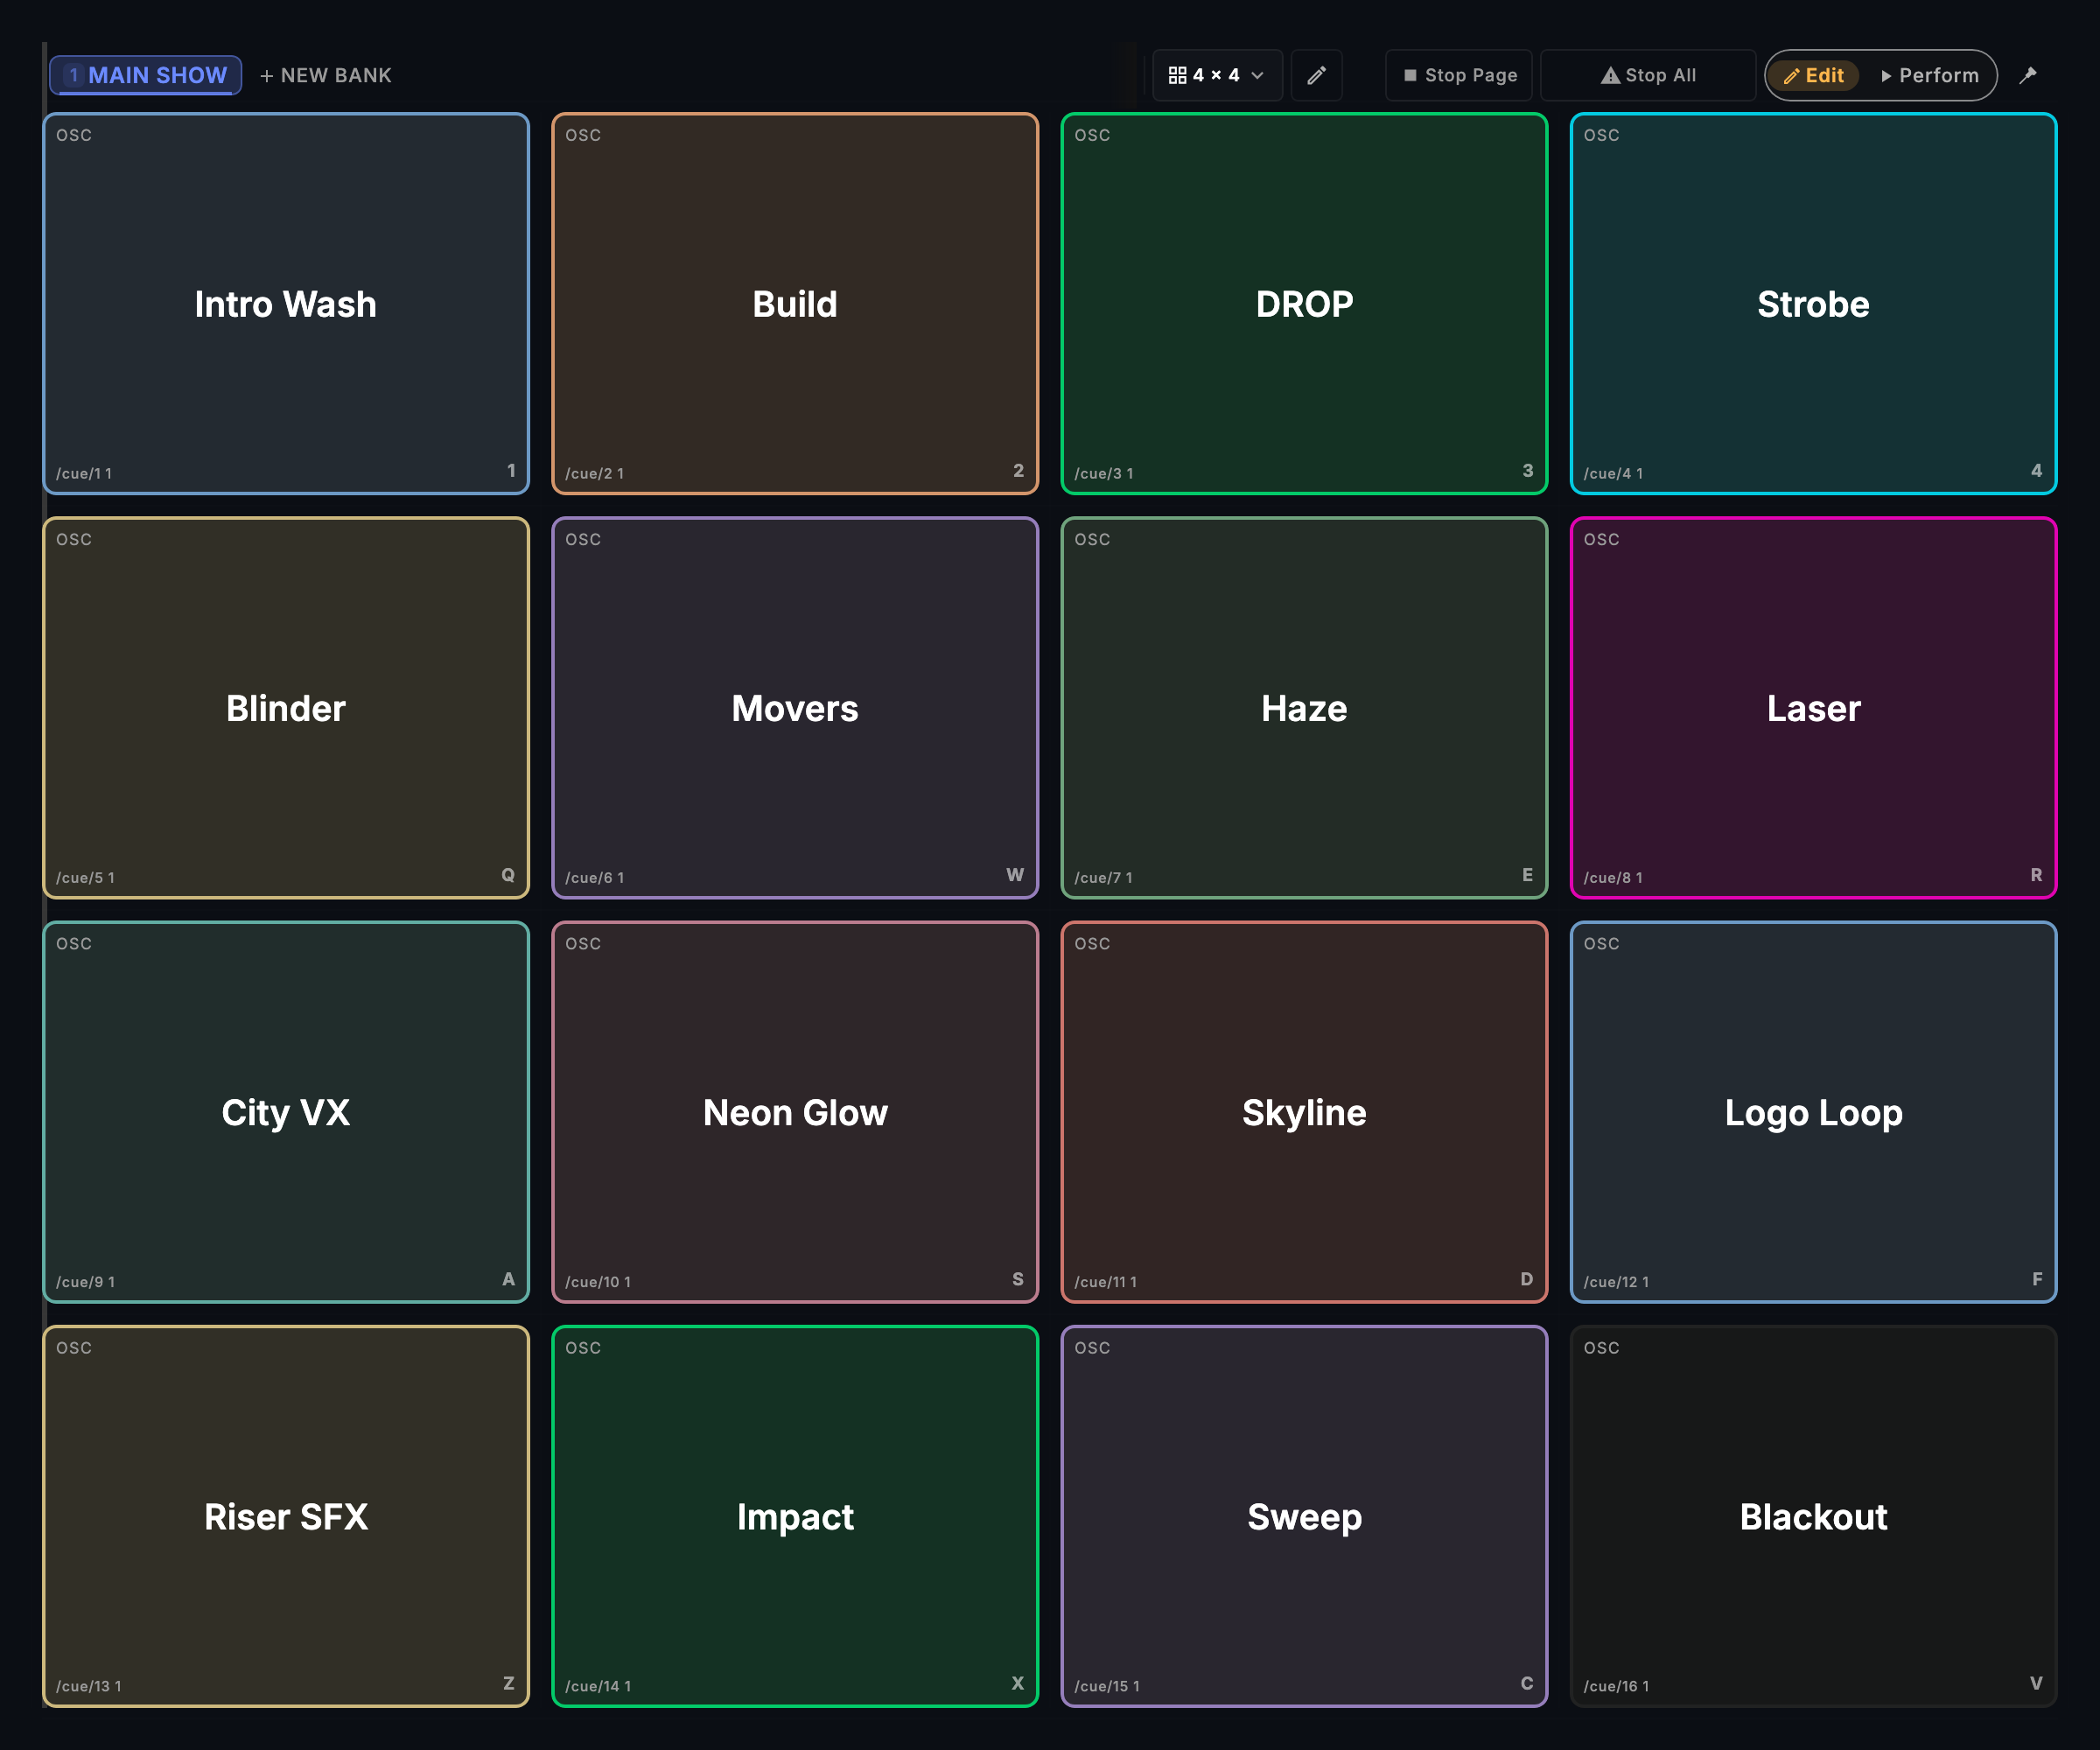
Task: Select the Logo Loop pad
Action: click(1813, 1112)
